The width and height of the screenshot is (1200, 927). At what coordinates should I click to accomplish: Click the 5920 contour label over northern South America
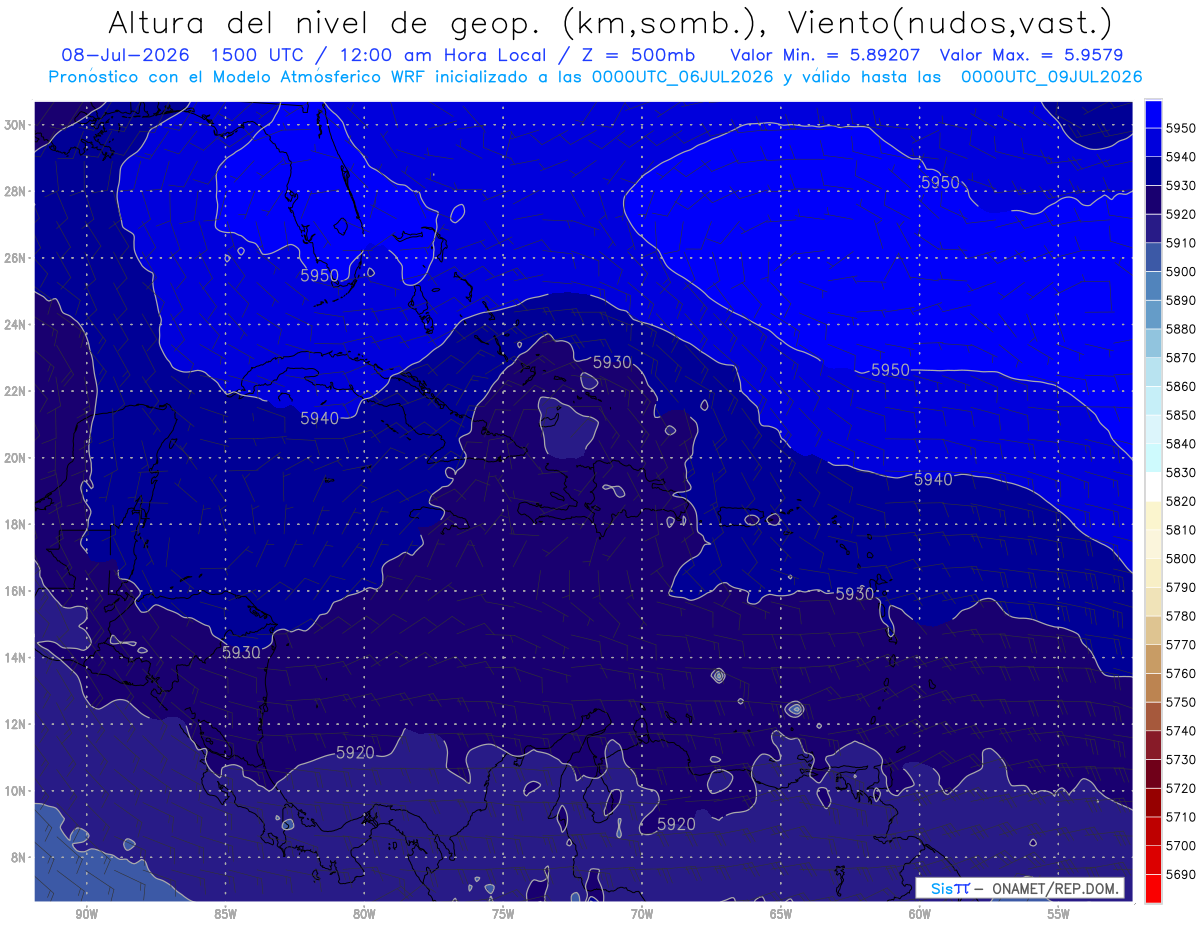point(675,824)
